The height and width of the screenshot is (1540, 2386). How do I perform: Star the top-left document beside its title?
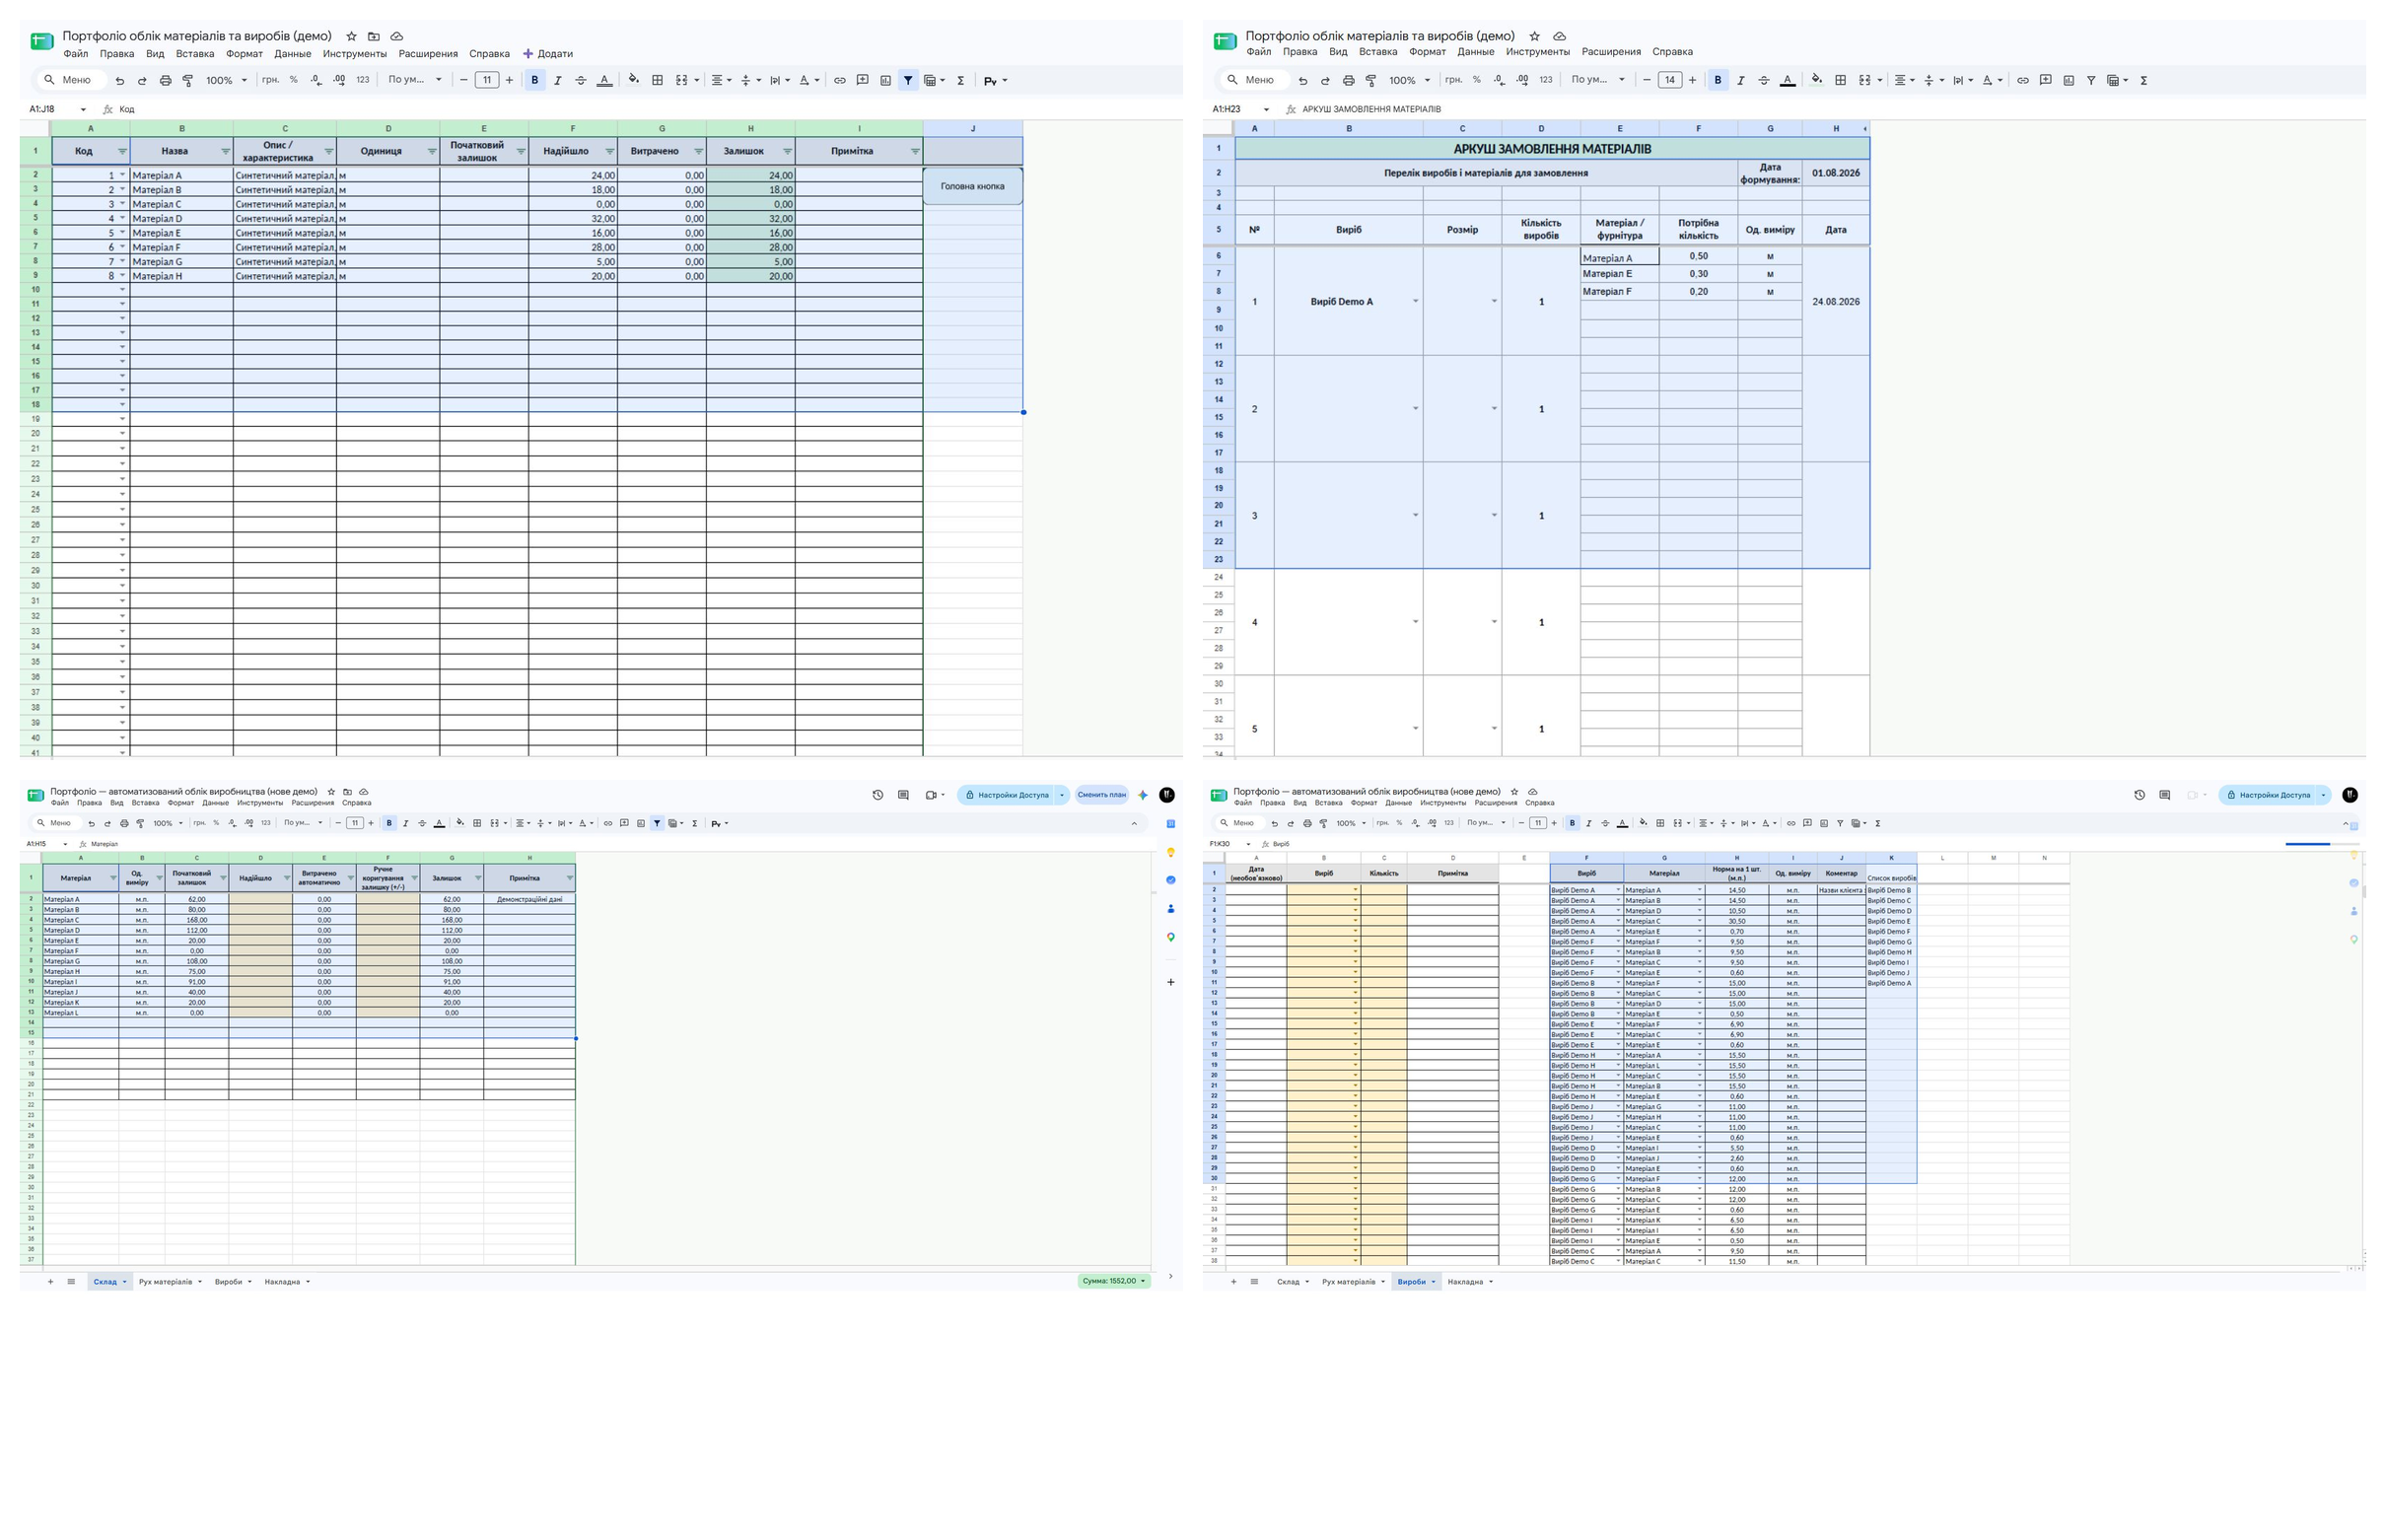(x=351, y=36)
